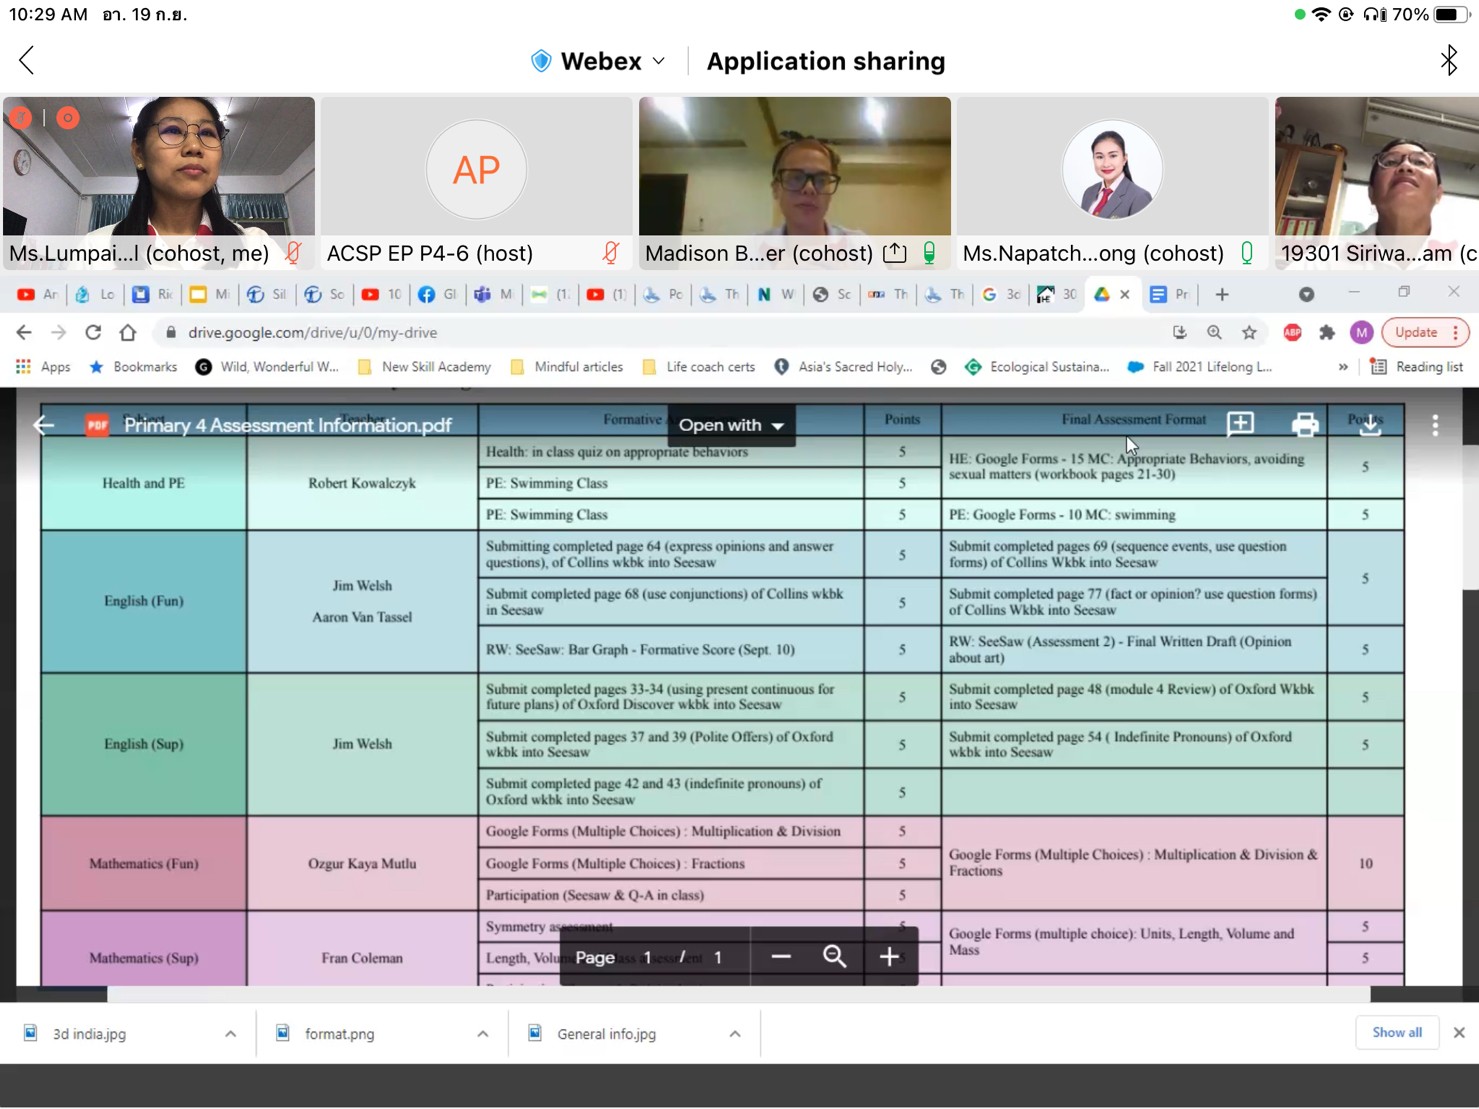Zoom in with the plus button

(888, 957)
